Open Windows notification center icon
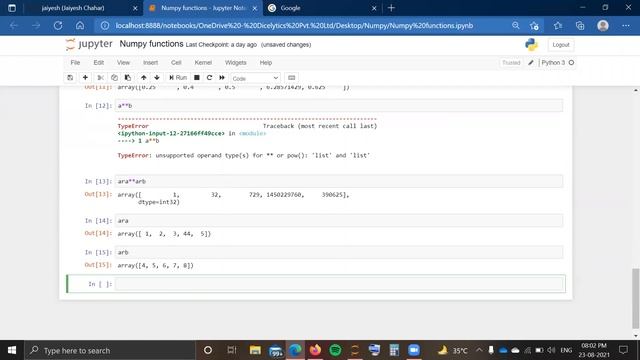Viewport: 640px width, 360px height. click(x=623, y=350)
